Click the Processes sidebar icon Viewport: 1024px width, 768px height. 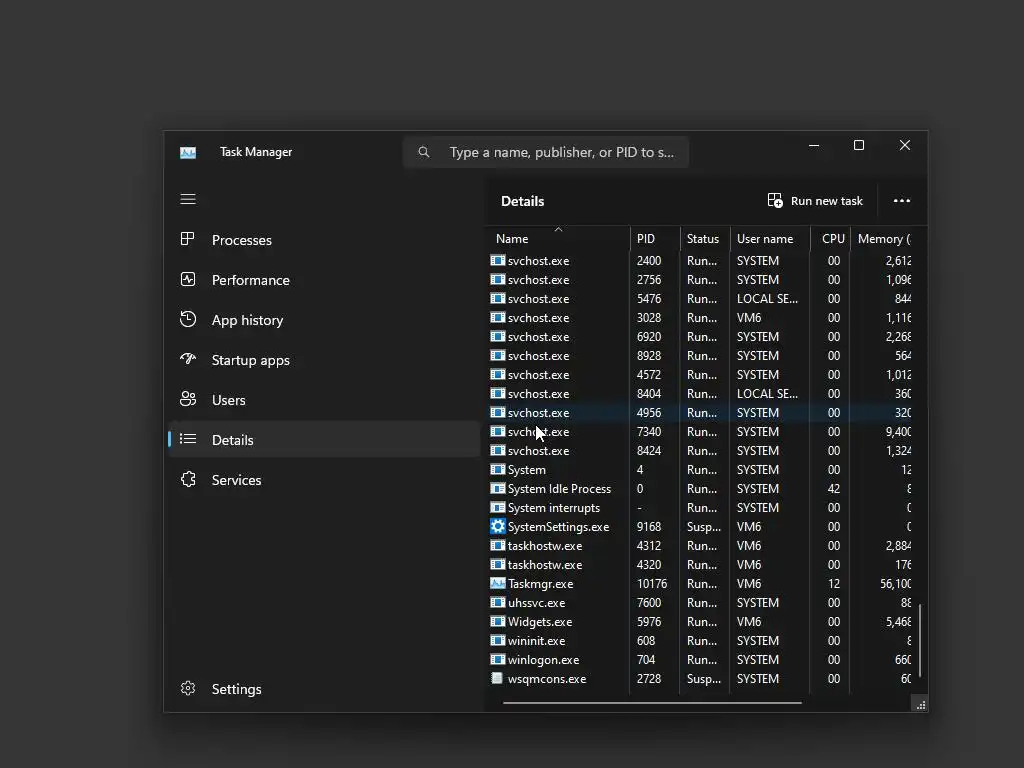click(x=187, y=239)
